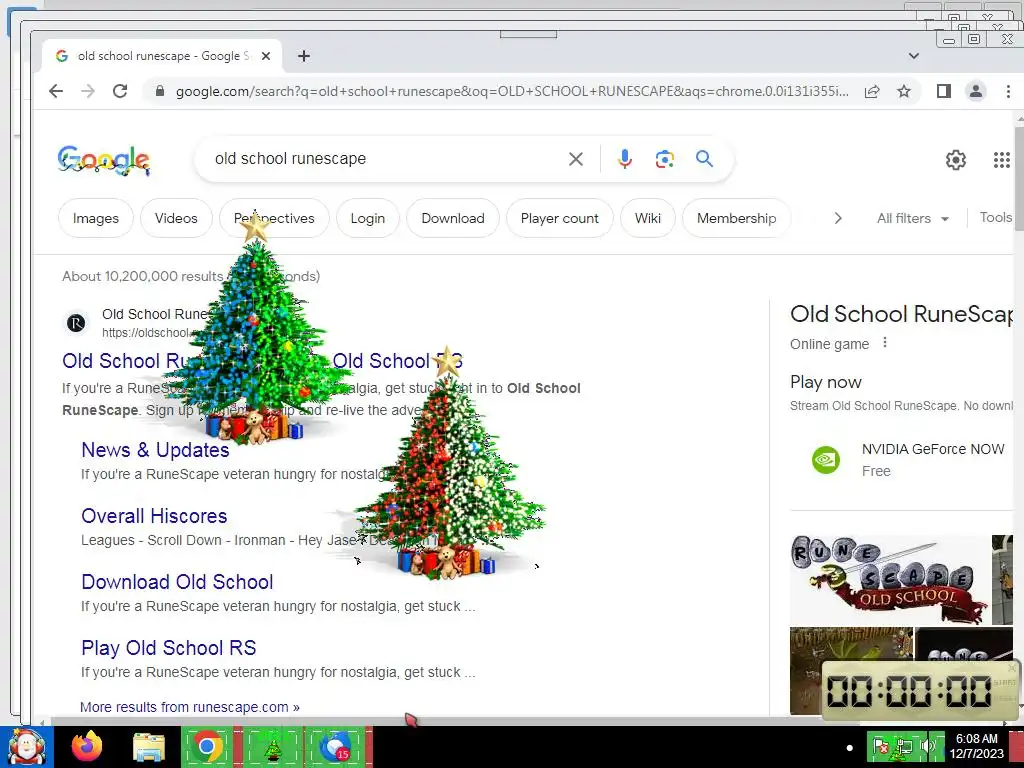Open More results from runescape.com
The height and width of the screenshot is (768, 1024).
coord(189,707)
